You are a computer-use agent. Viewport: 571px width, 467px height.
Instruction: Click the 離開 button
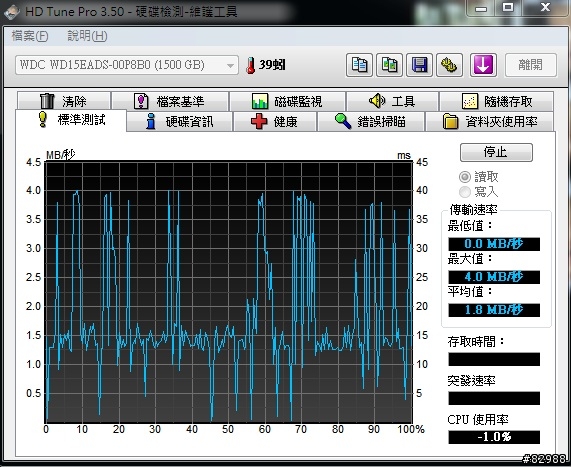[531, 65]
